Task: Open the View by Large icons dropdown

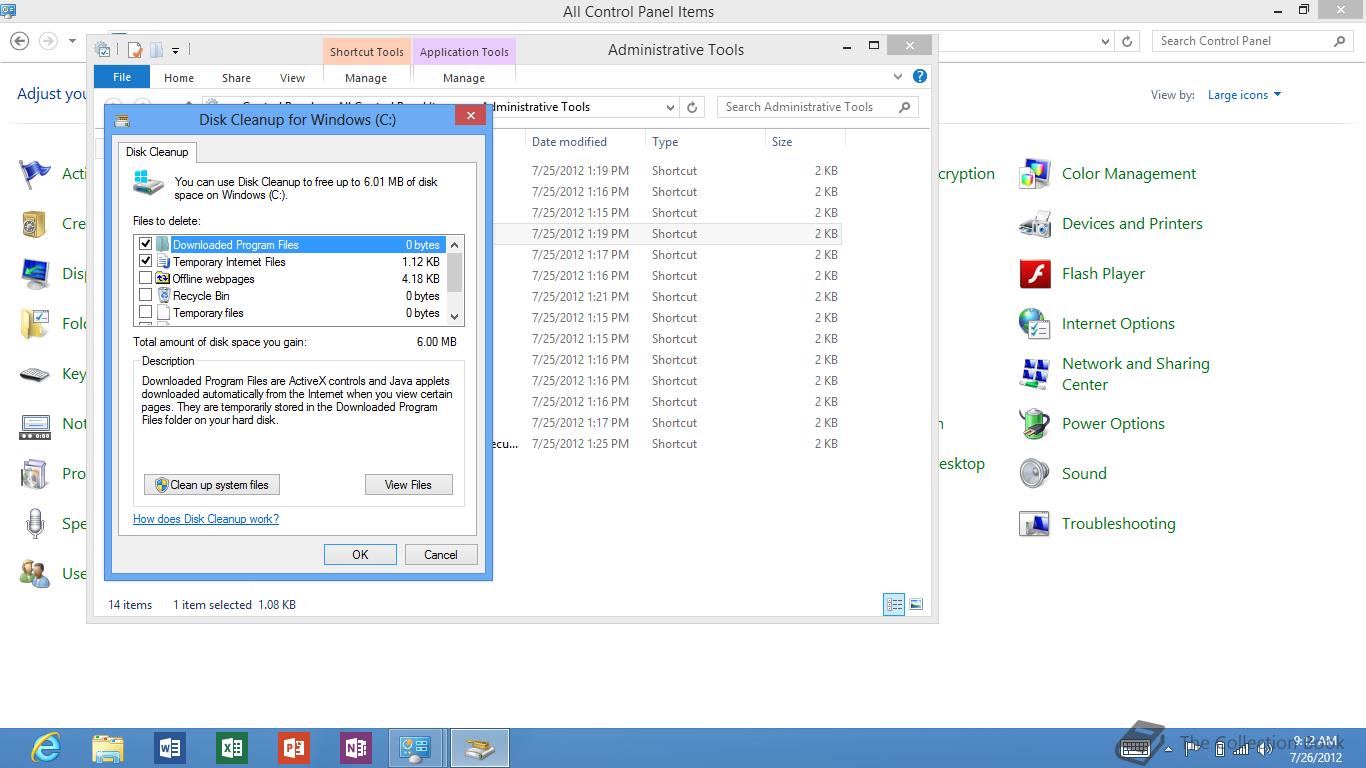Action: 1244,95
